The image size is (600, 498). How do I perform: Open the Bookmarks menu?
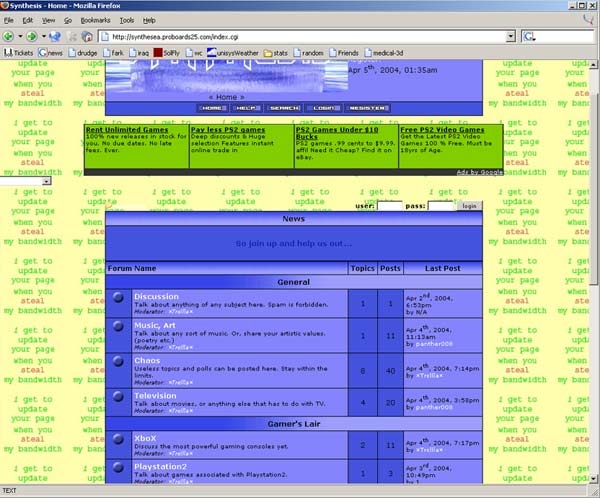(96, 20)
